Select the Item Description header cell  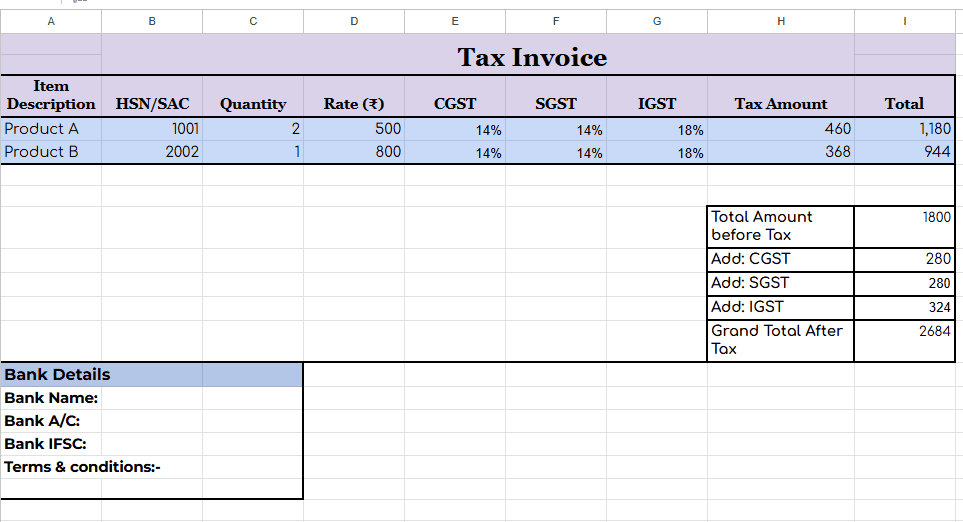[x=51, y=95]
